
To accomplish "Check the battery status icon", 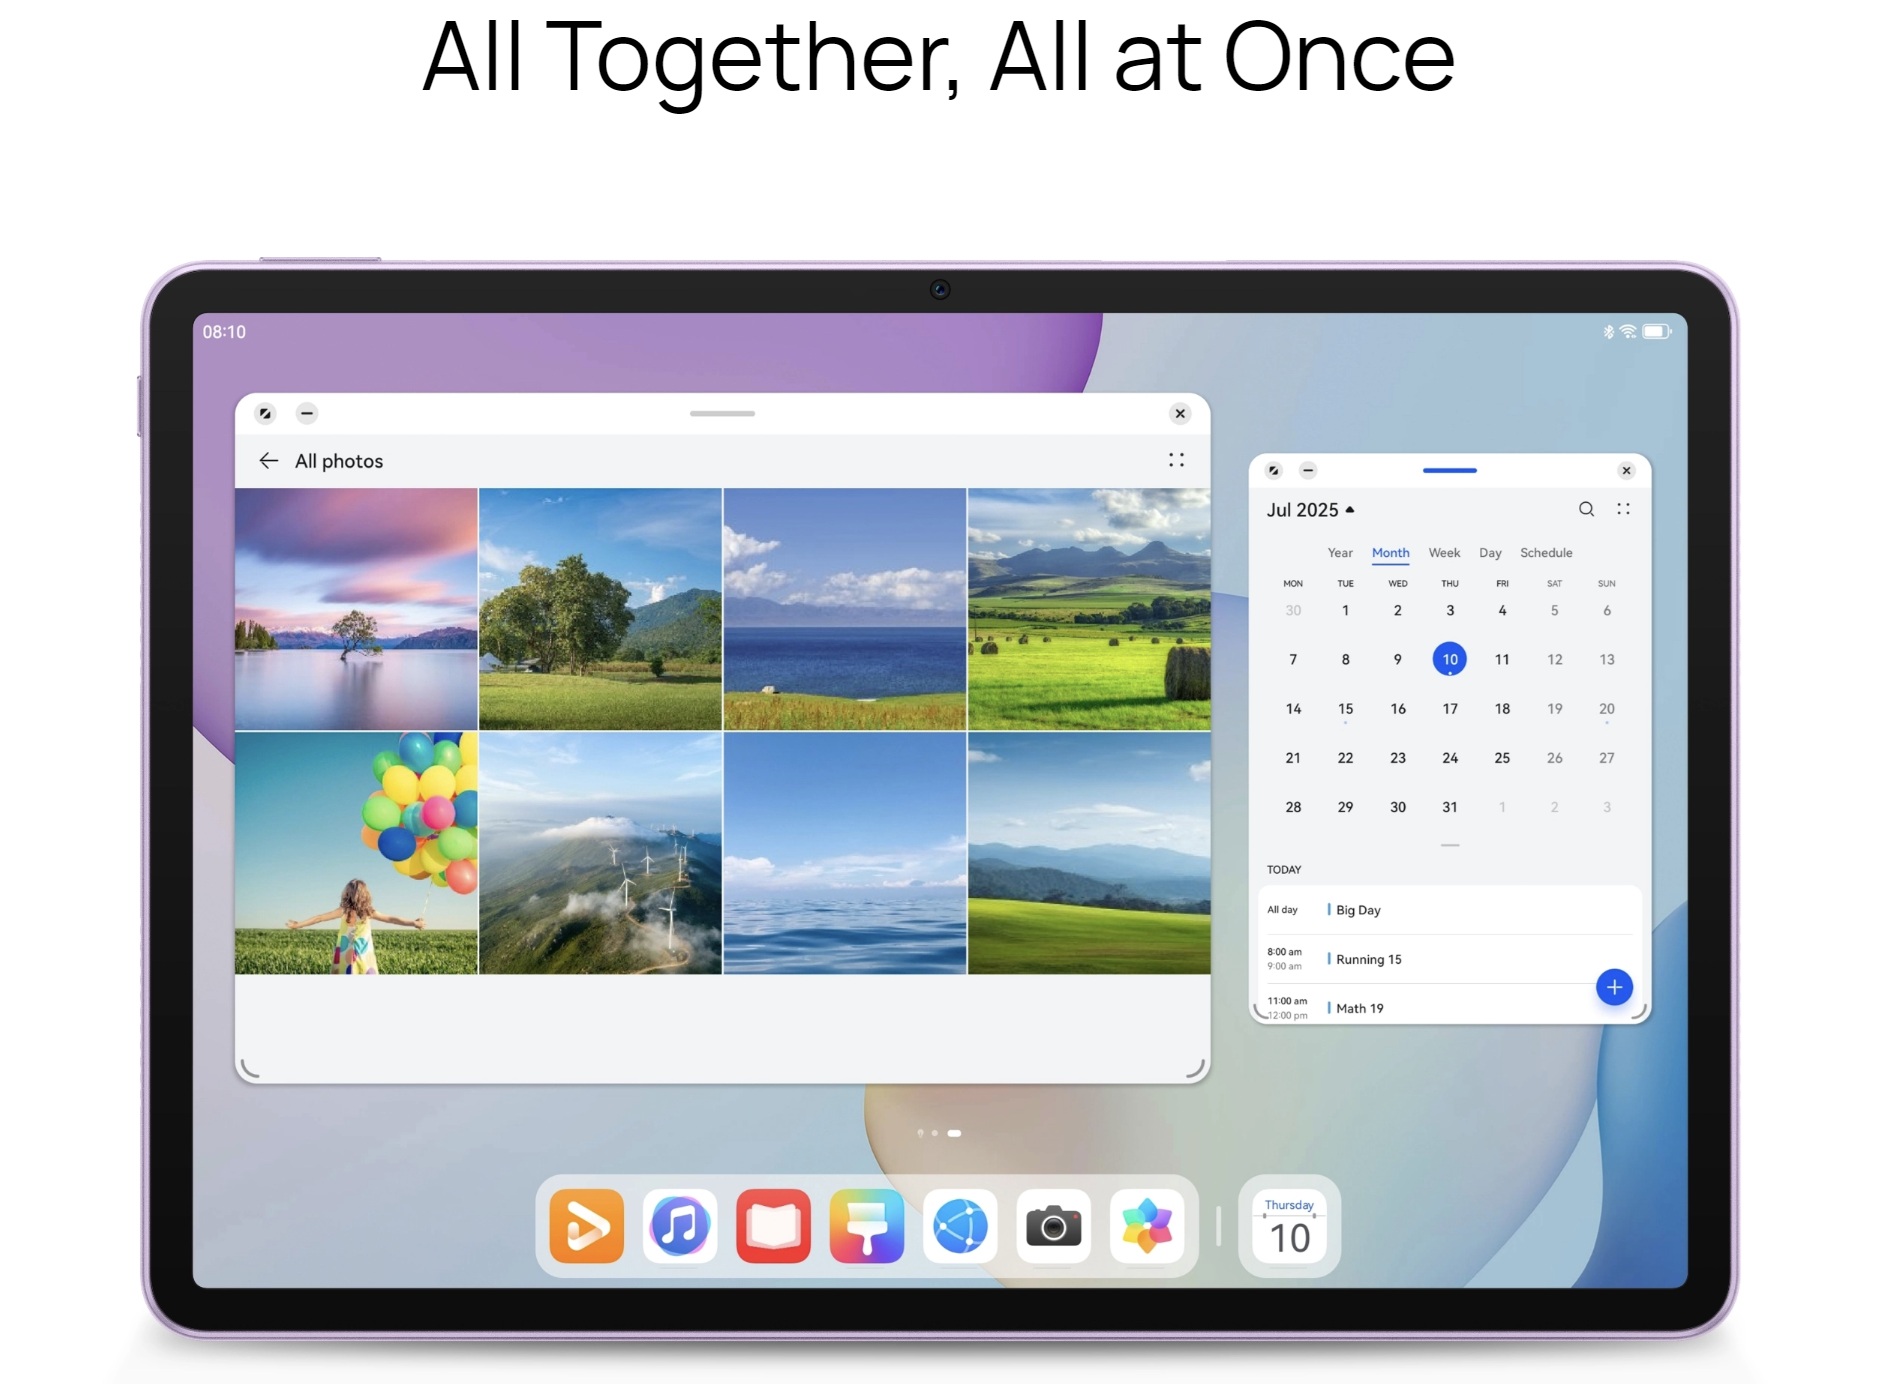I will 1657,331.
